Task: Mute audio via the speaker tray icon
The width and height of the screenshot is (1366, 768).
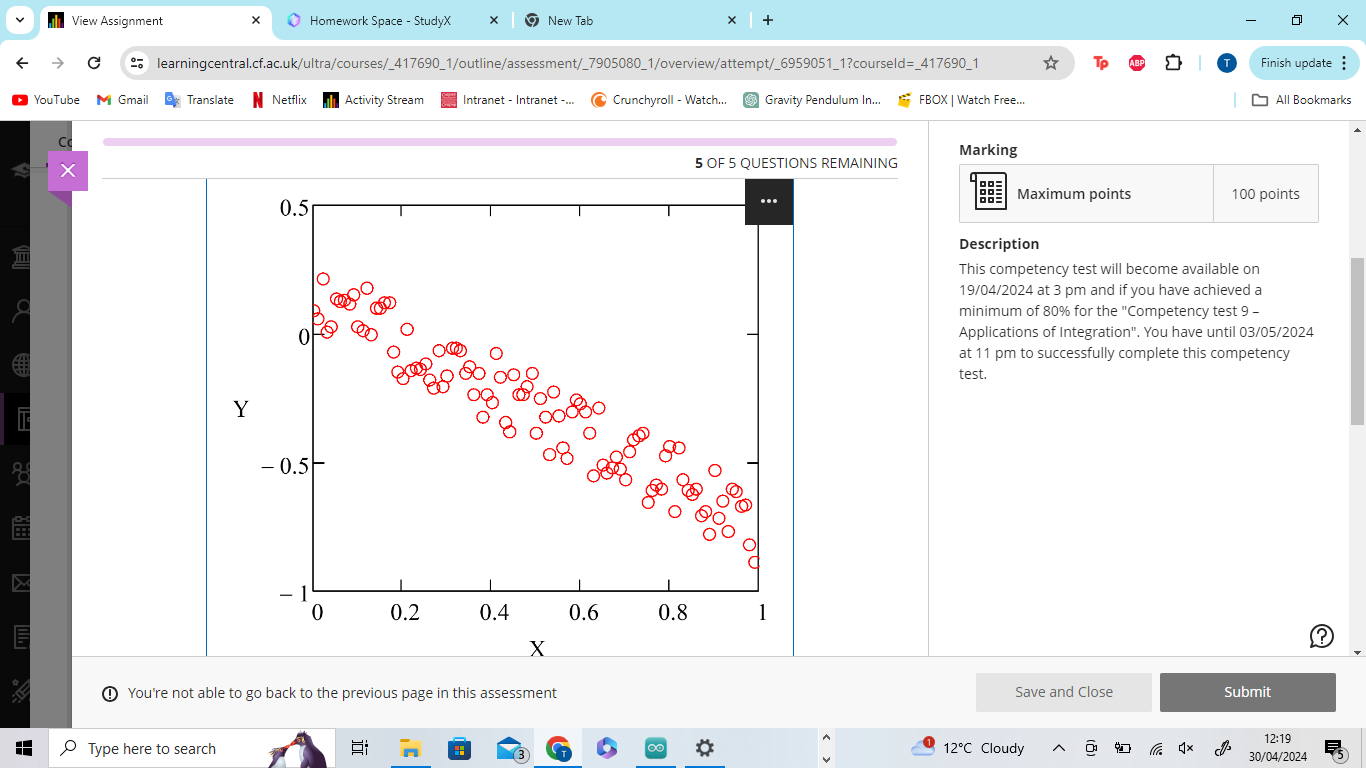Action: coord(1185,747)
